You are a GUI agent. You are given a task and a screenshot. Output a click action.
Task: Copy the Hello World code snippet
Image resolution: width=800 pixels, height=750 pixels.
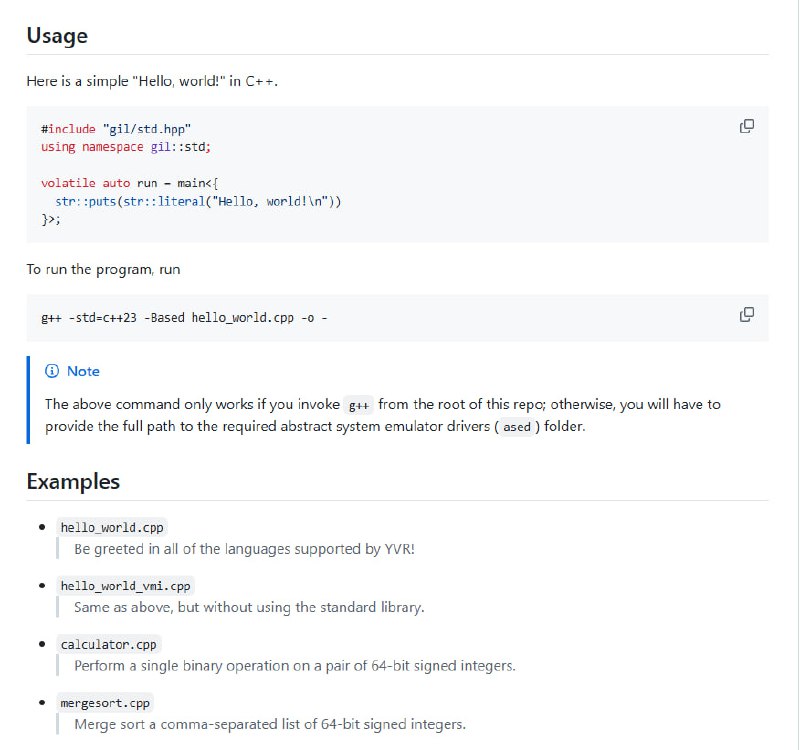tap(746, 126)
